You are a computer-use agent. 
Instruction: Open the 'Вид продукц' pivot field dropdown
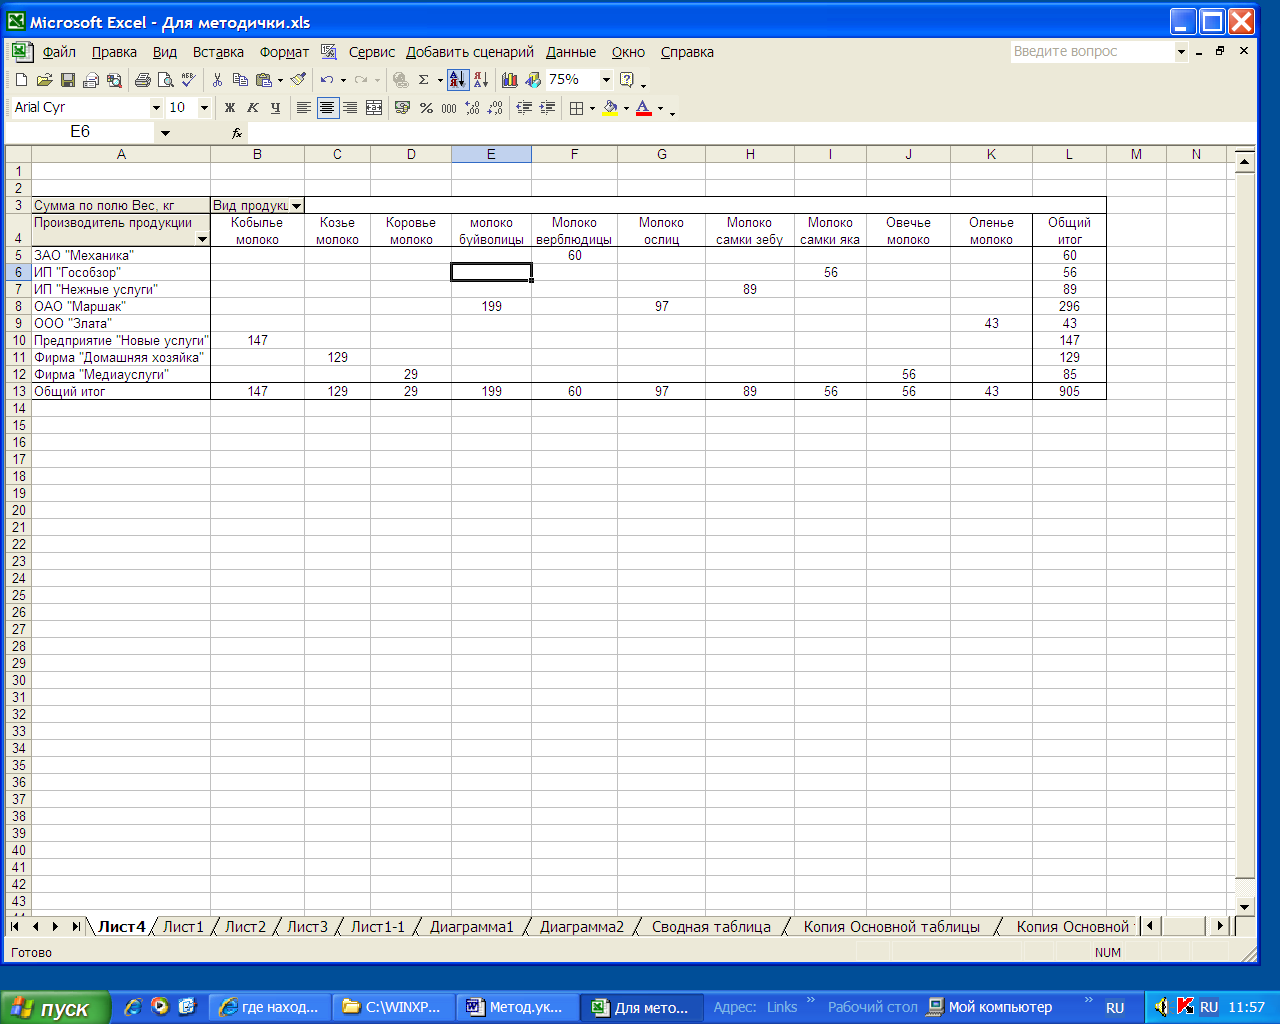pos(297,206)
